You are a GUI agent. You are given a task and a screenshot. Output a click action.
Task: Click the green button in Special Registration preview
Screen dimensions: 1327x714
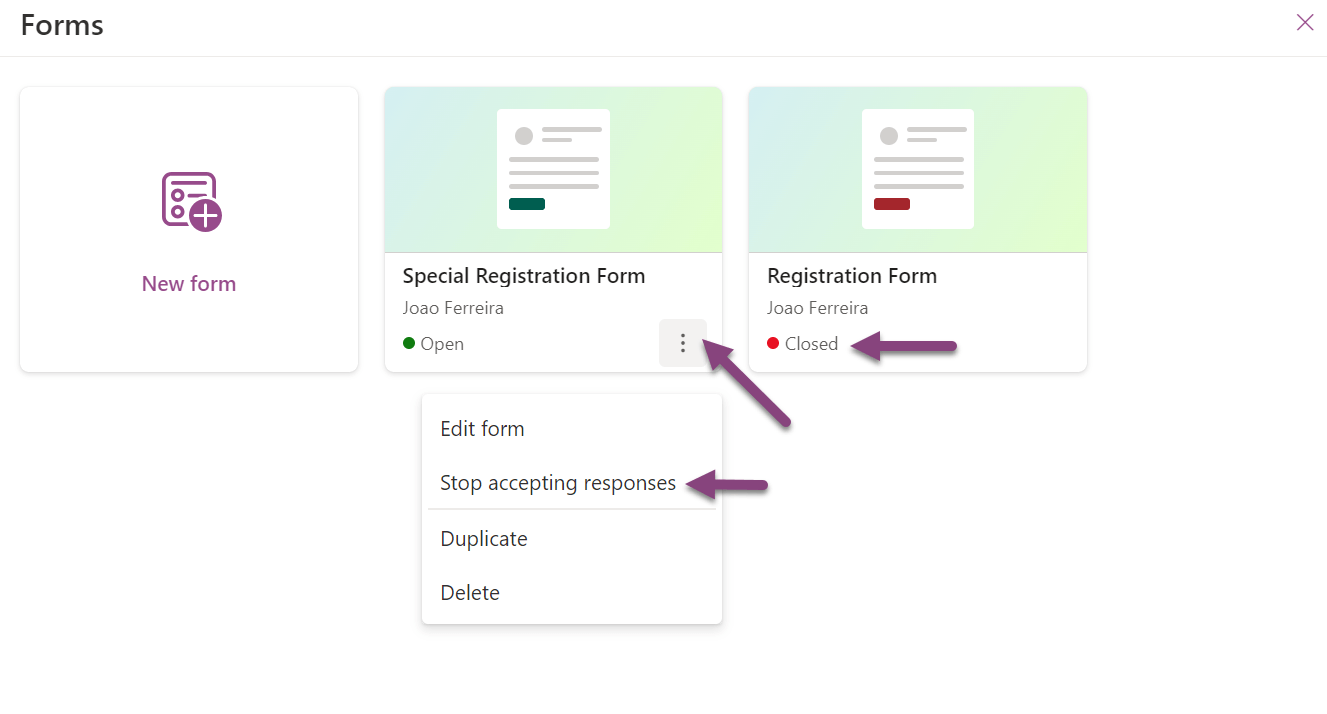pyautogui.click(x=527, y=204)
